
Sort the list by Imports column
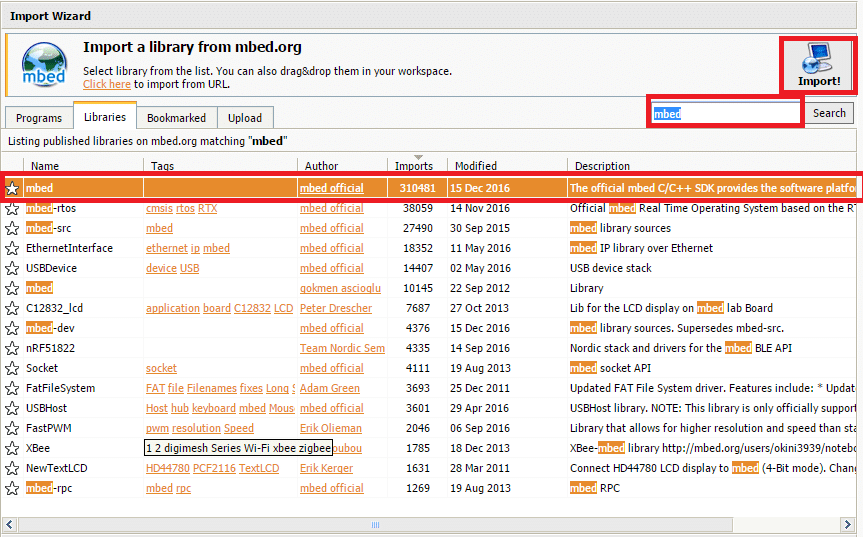414,166
